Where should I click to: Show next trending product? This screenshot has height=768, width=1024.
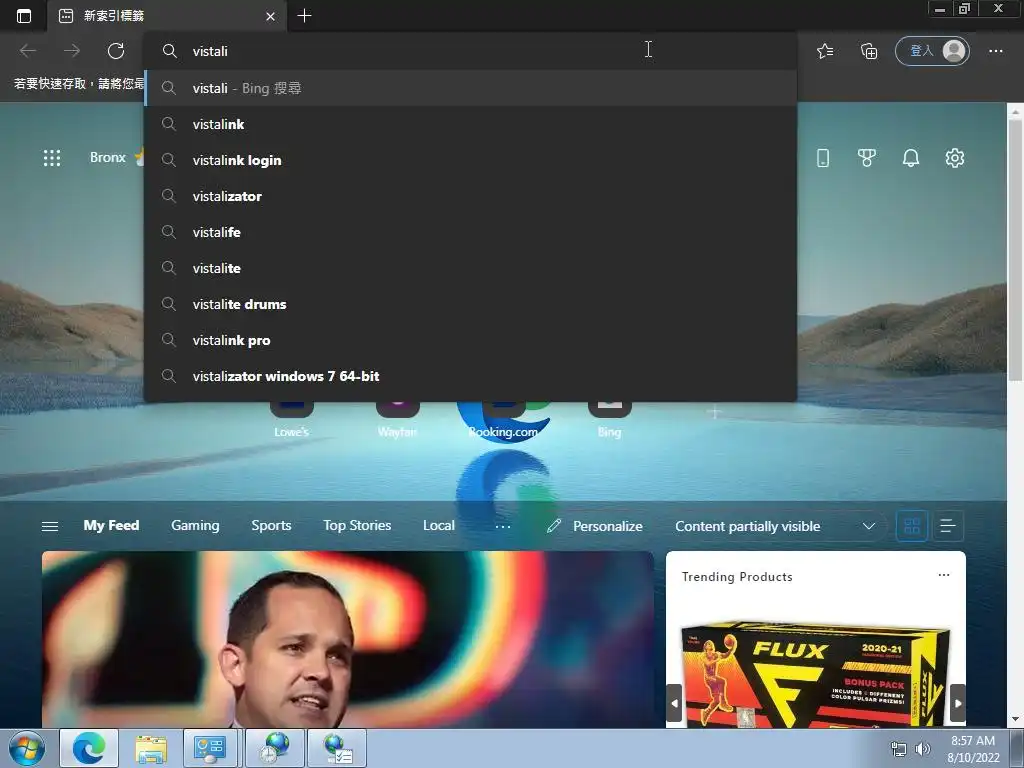957,703
